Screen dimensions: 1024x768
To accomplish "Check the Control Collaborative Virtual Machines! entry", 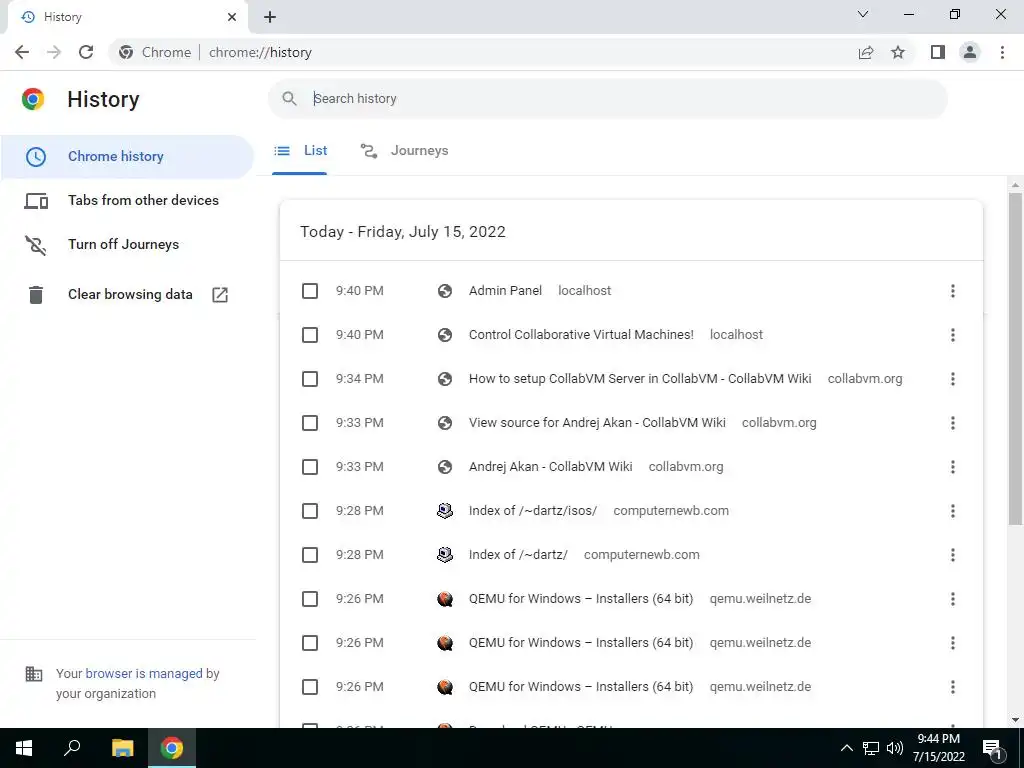I will (310, 335).
